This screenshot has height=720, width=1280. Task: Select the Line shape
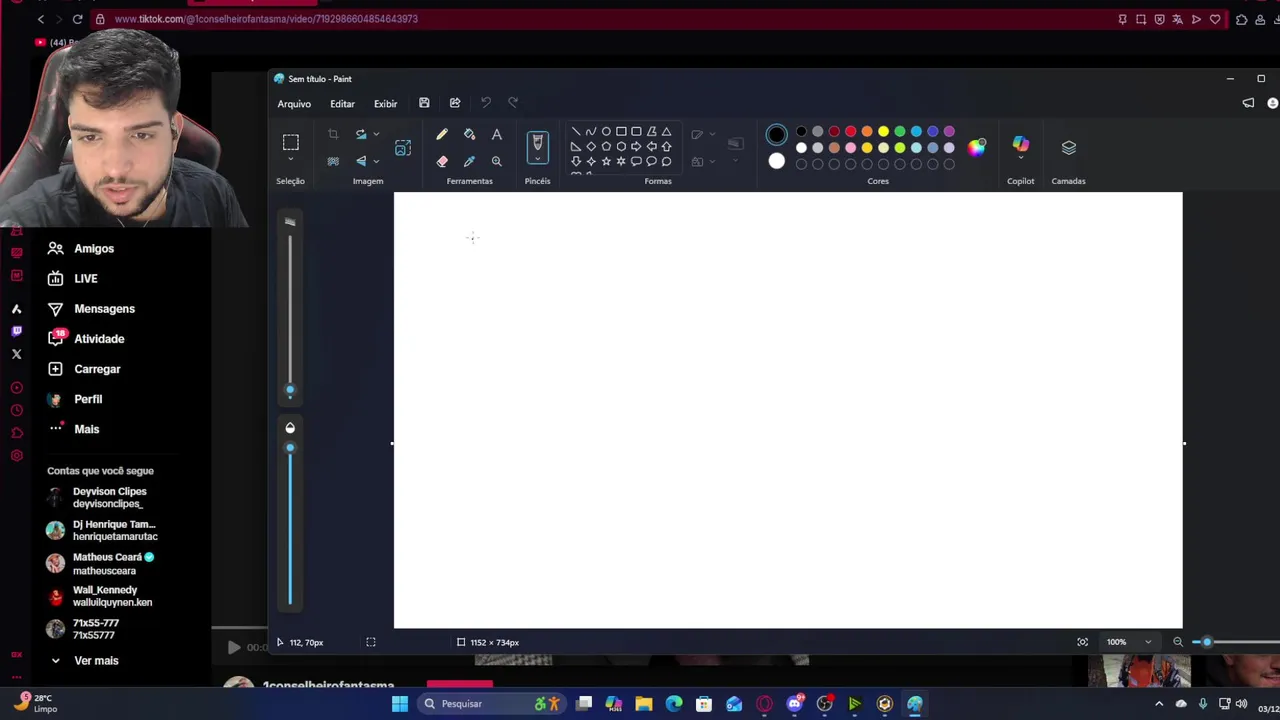coord(576,131)
